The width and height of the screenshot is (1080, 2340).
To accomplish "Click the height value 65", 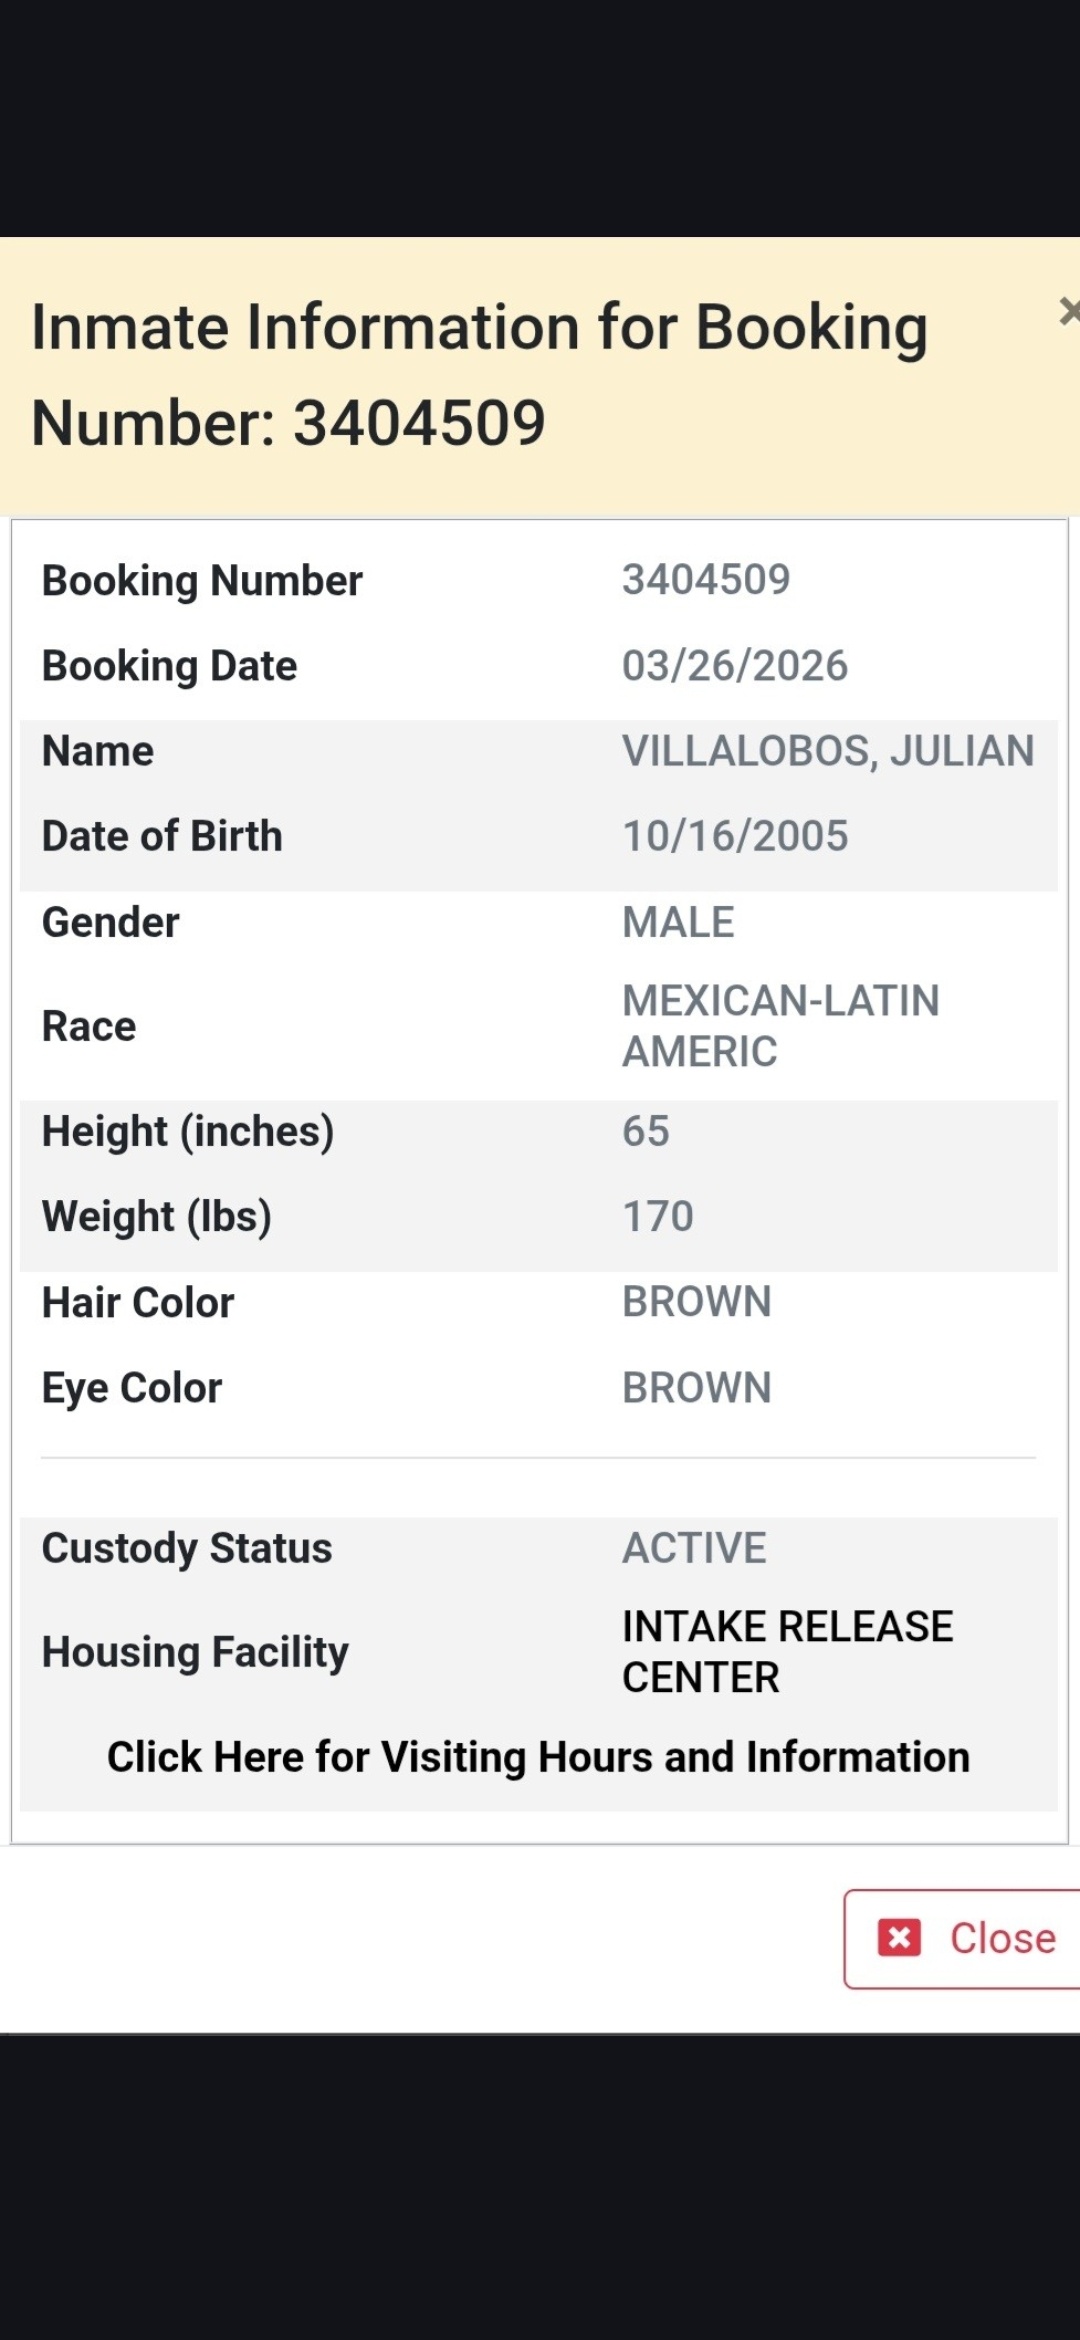I will pyautogui.click(x=645, y=1131).
